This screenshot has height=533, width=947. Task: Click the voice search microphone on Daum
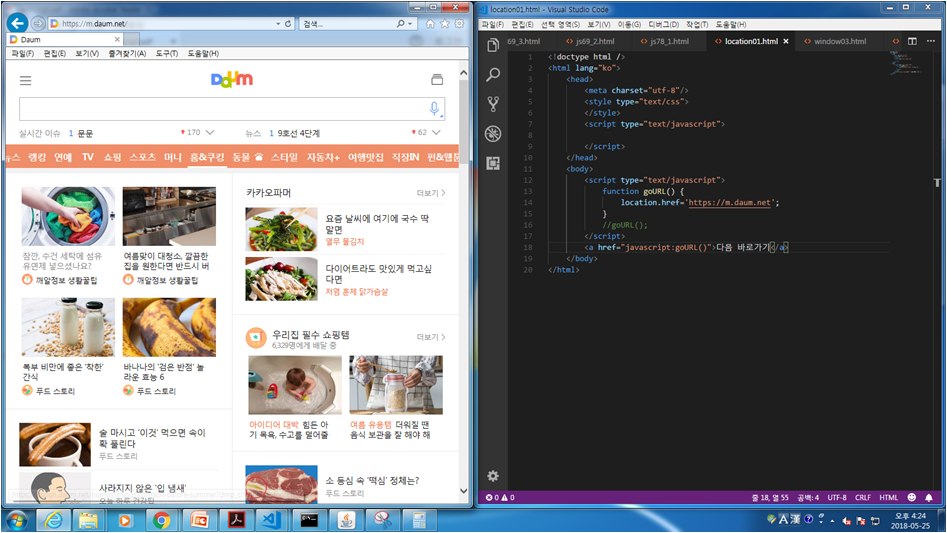coord(434,109)
